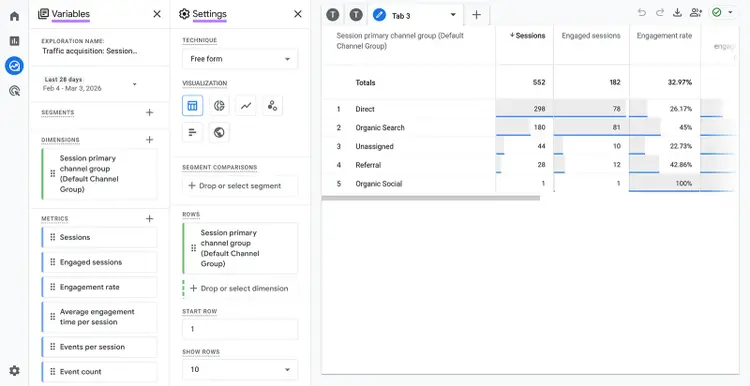Viewport: 750px width, 386px height.
Task: Select Average engagement time per session metric
Action: [x=99, y=317]
